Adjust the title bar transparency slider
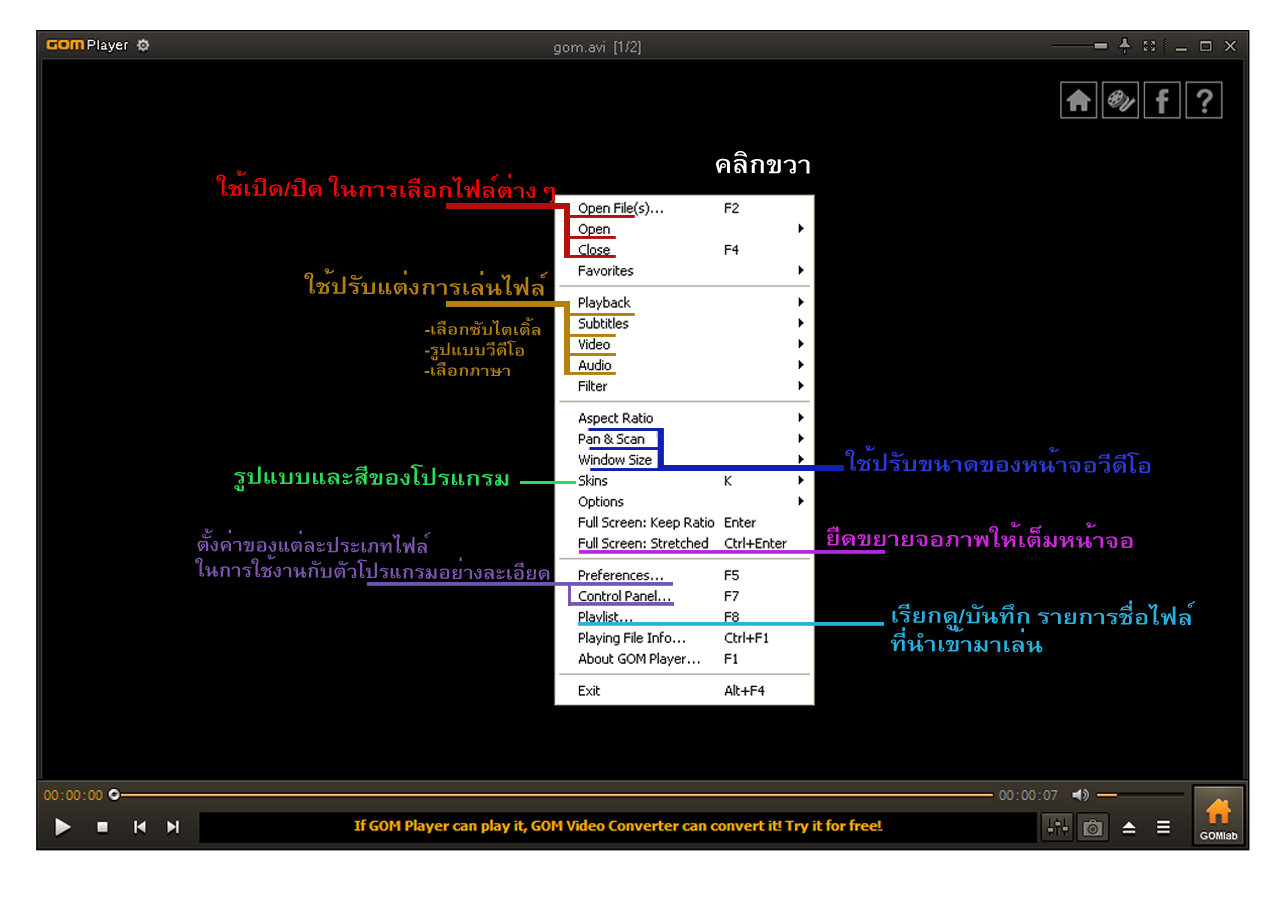The width and height of the screenshot is (1280, 901). point(1080,46)
